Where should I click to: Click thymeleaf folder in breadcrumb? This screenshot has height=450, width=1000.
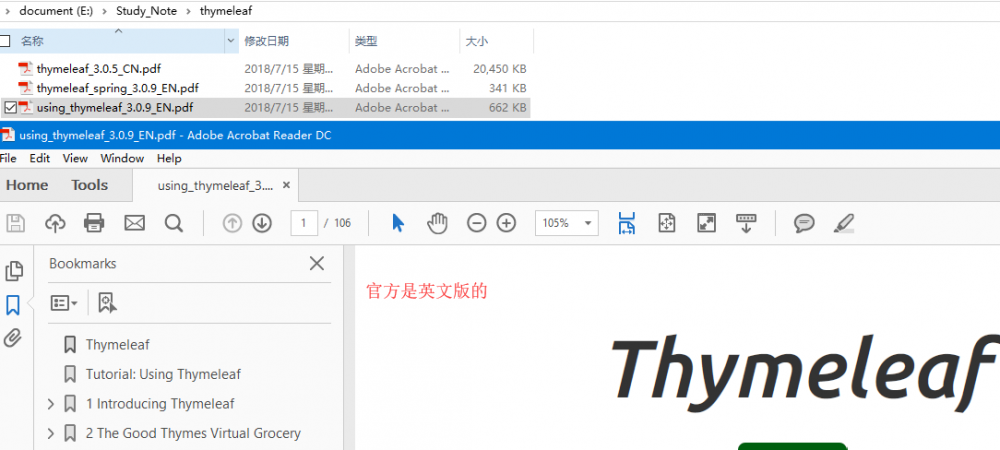click(x=226, y=11)
